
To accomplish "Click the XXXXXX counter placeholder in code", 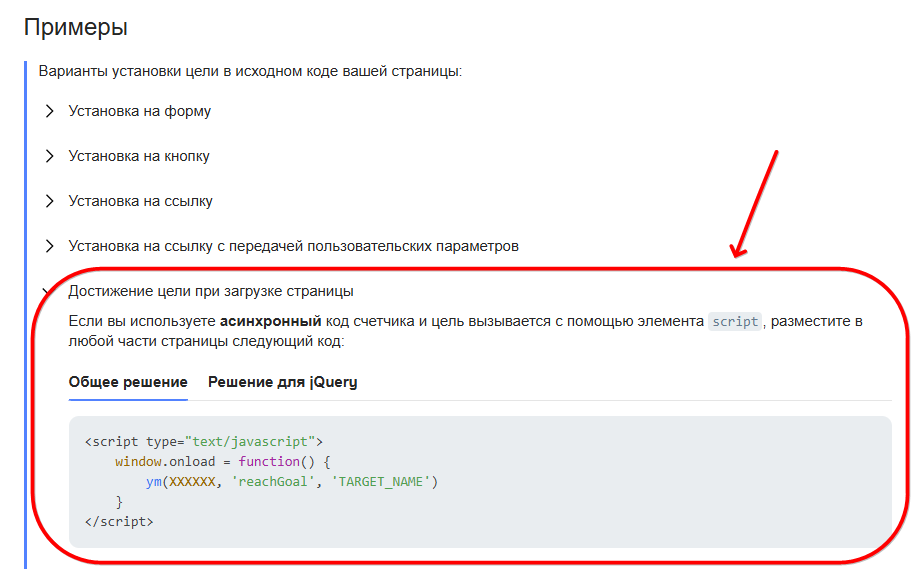I will [x=190, y=482].
